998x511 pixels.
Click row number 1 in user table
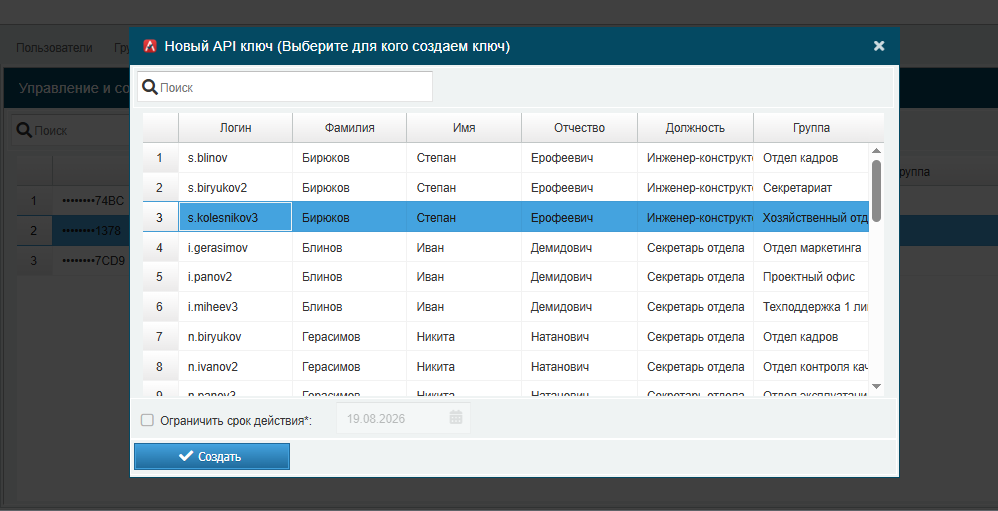tap(160, 158)
